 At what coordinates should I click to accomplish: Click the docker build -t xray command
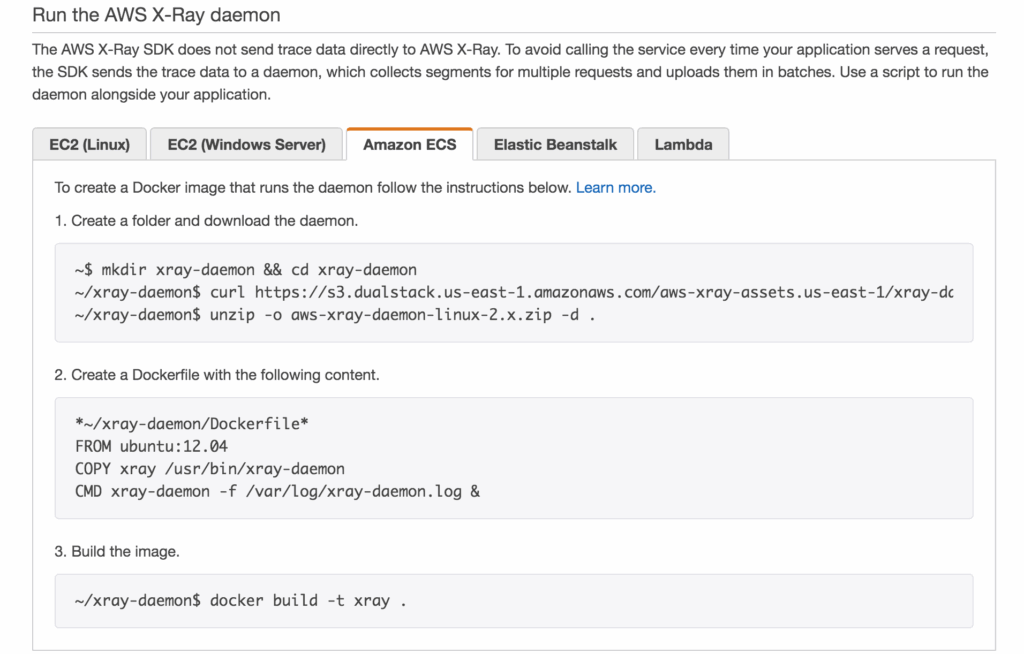click(241, 601)
